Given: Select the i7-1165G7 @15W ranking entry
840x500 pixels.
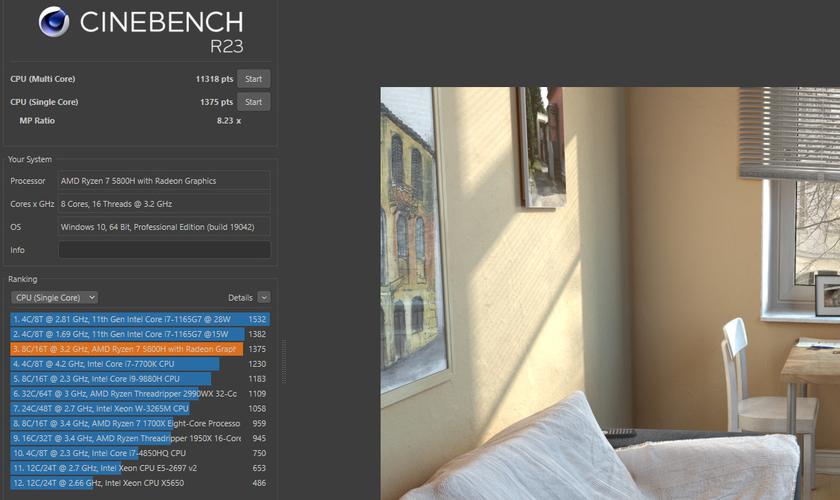Looking at the screenshot, I should [140, 334].
